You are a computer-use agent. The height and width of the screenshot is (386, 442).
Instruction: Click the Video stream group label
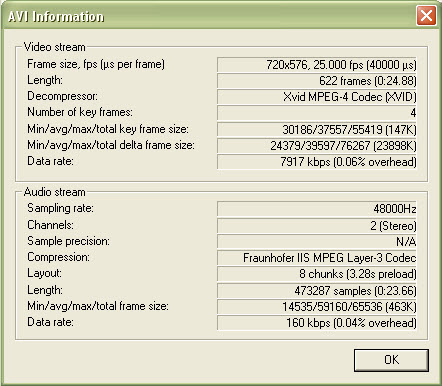(55, 47)
